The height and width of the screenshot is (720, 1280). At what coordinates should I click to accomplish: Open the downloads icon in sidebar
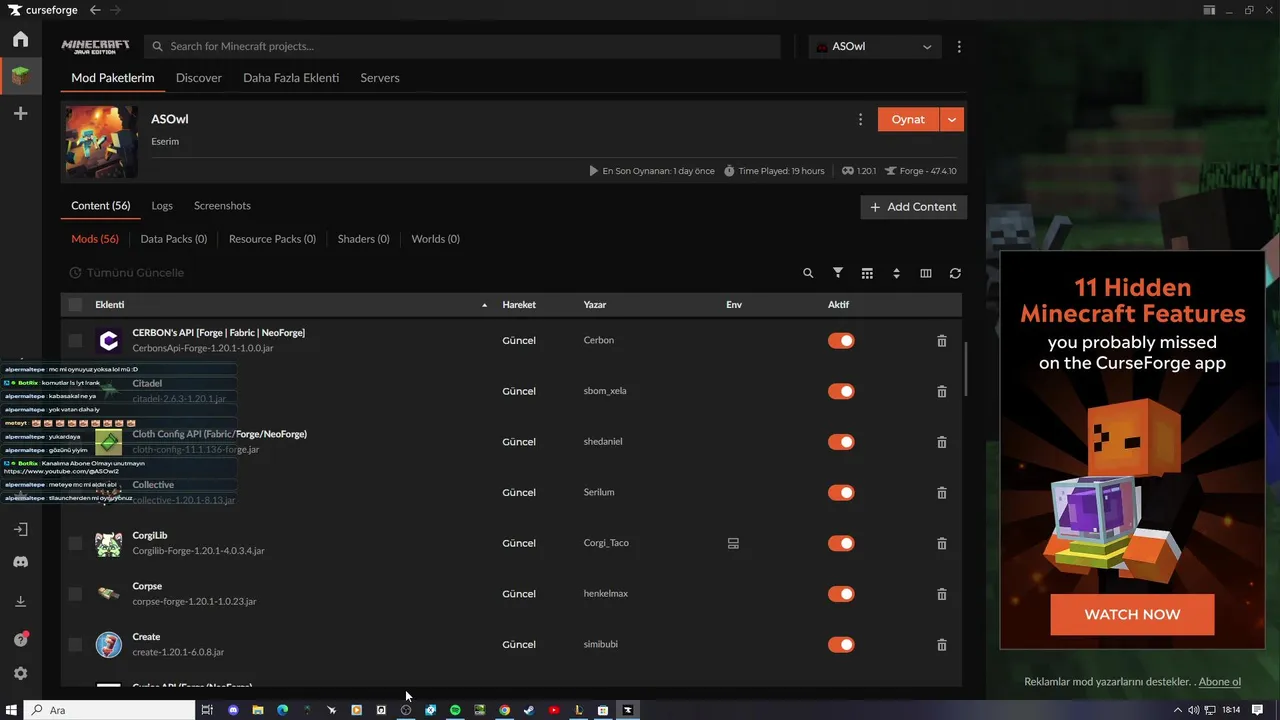[20, 601]
